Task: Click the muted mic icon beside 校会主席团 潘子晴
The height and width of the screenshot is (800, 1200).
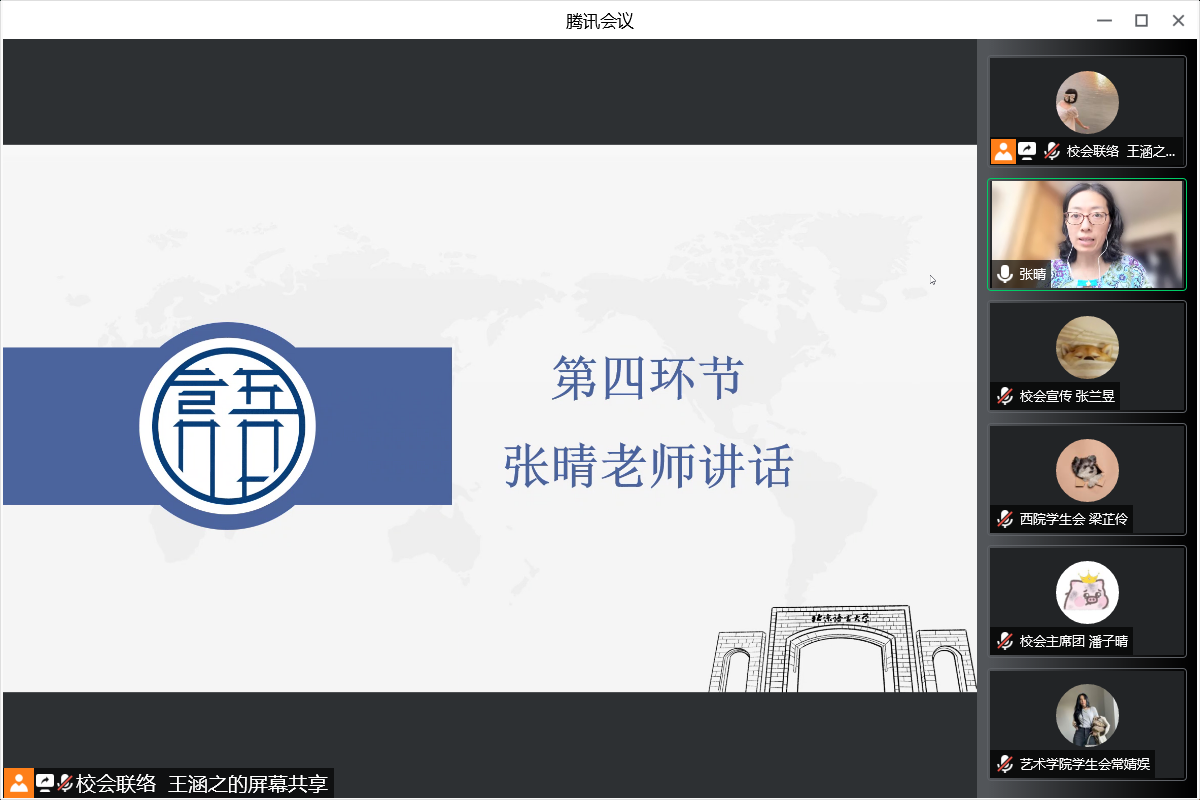Action: coord(1005,641)
